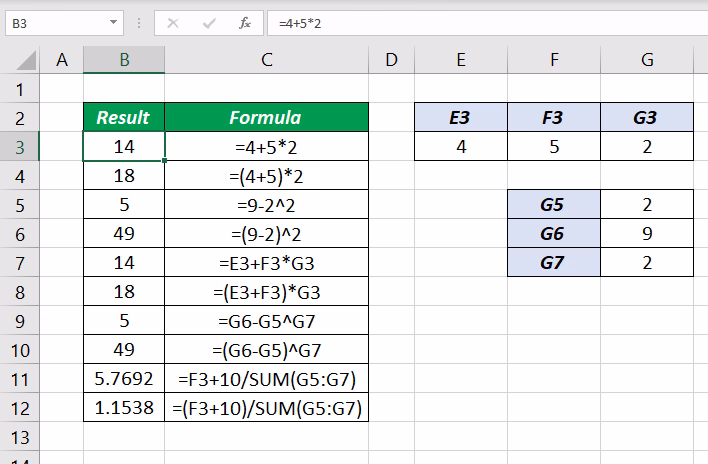This screenshot has width=708, height=464.
Task: Open the Insert Function fx dialog
Action: tap(245, 23)
